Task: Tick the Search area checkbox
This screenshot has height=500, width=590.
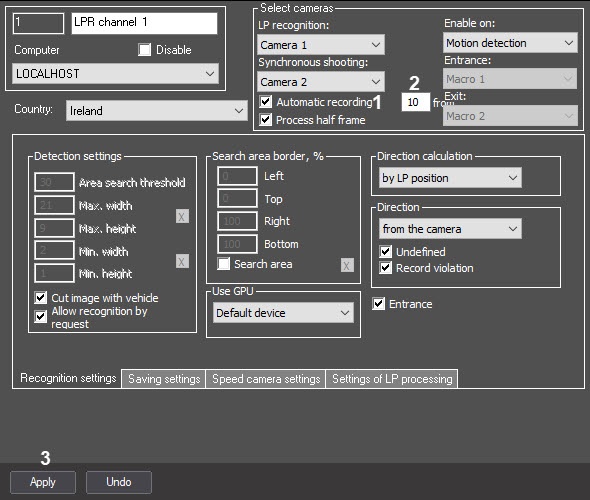Action: pos(224,264)
